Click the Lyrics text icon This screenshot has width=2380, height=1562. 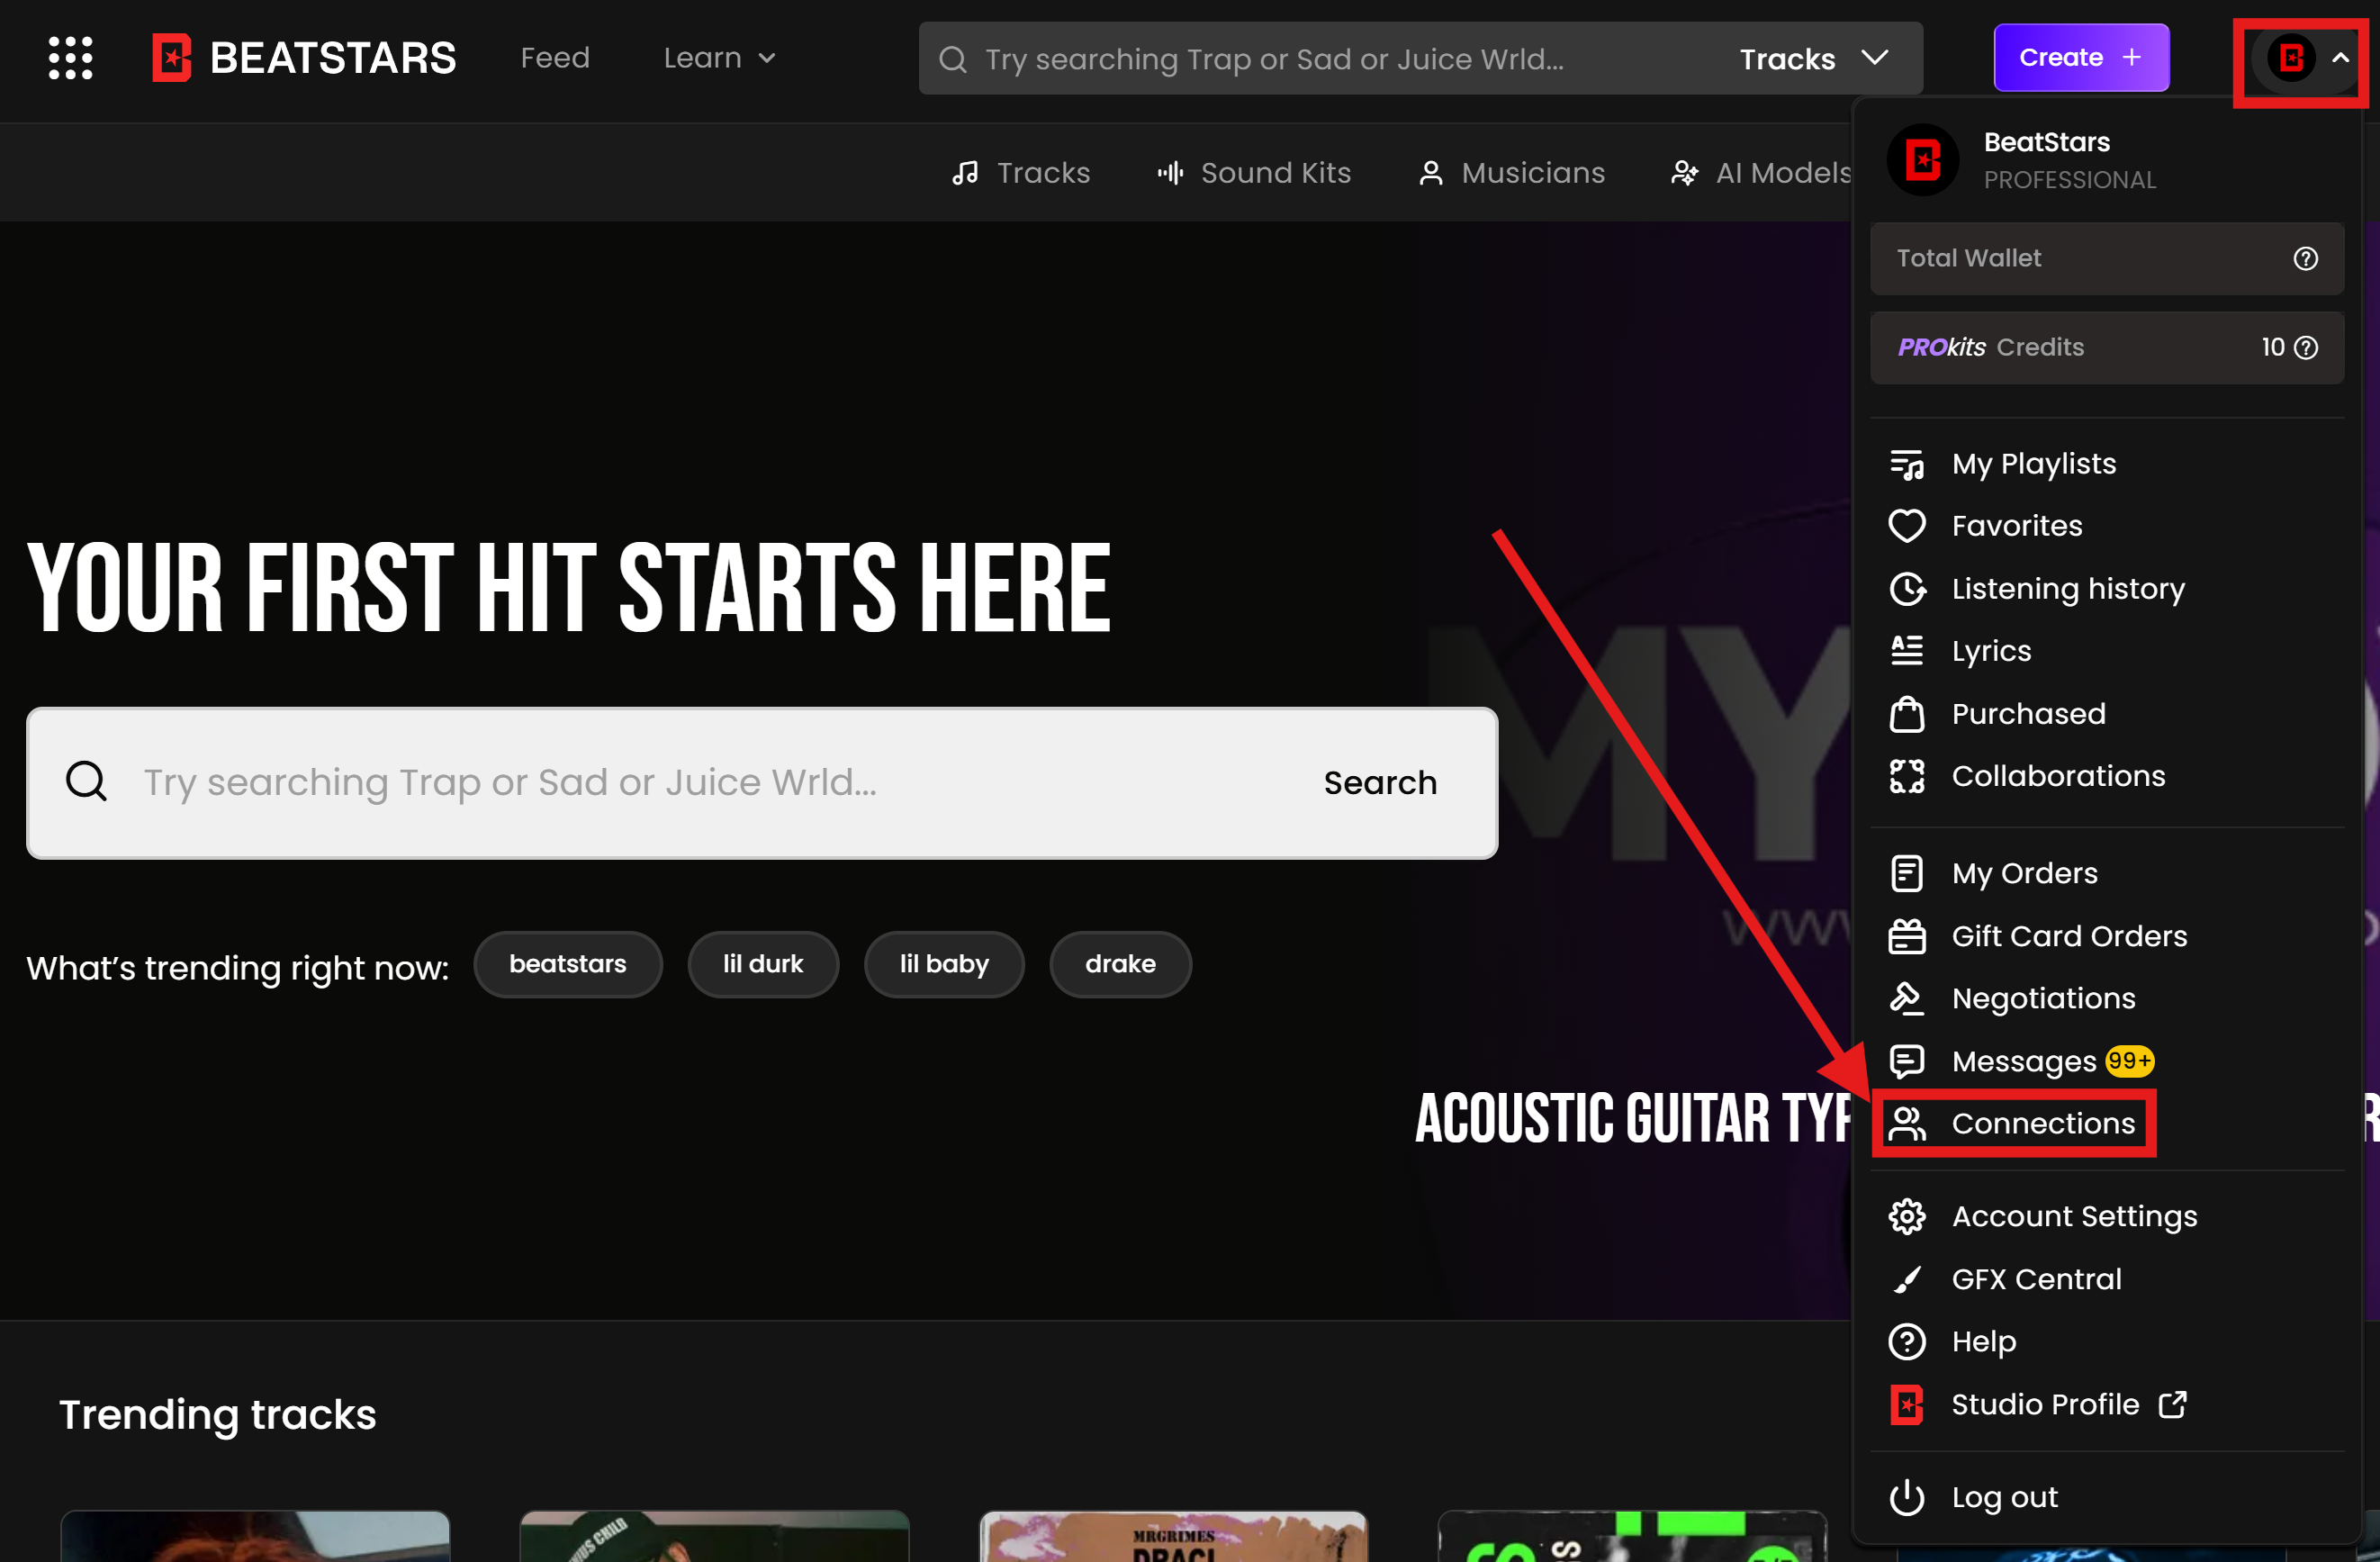click(1906, 651)
